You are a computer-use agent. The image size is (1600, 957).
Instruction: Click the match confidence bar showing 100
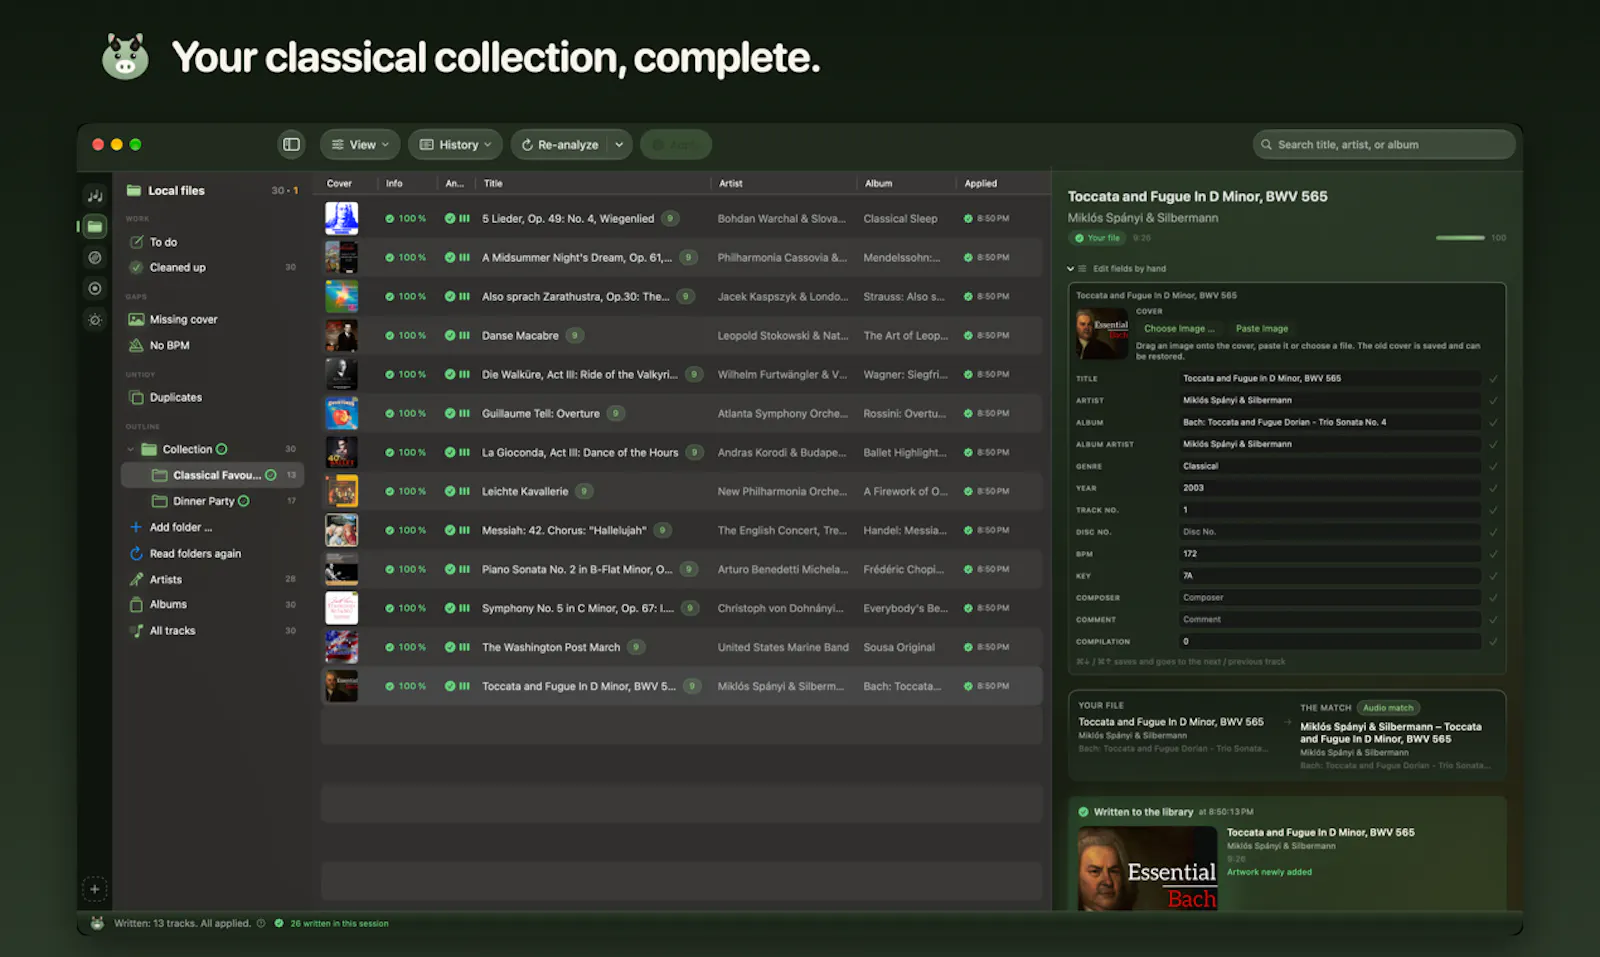point(1460,238)
